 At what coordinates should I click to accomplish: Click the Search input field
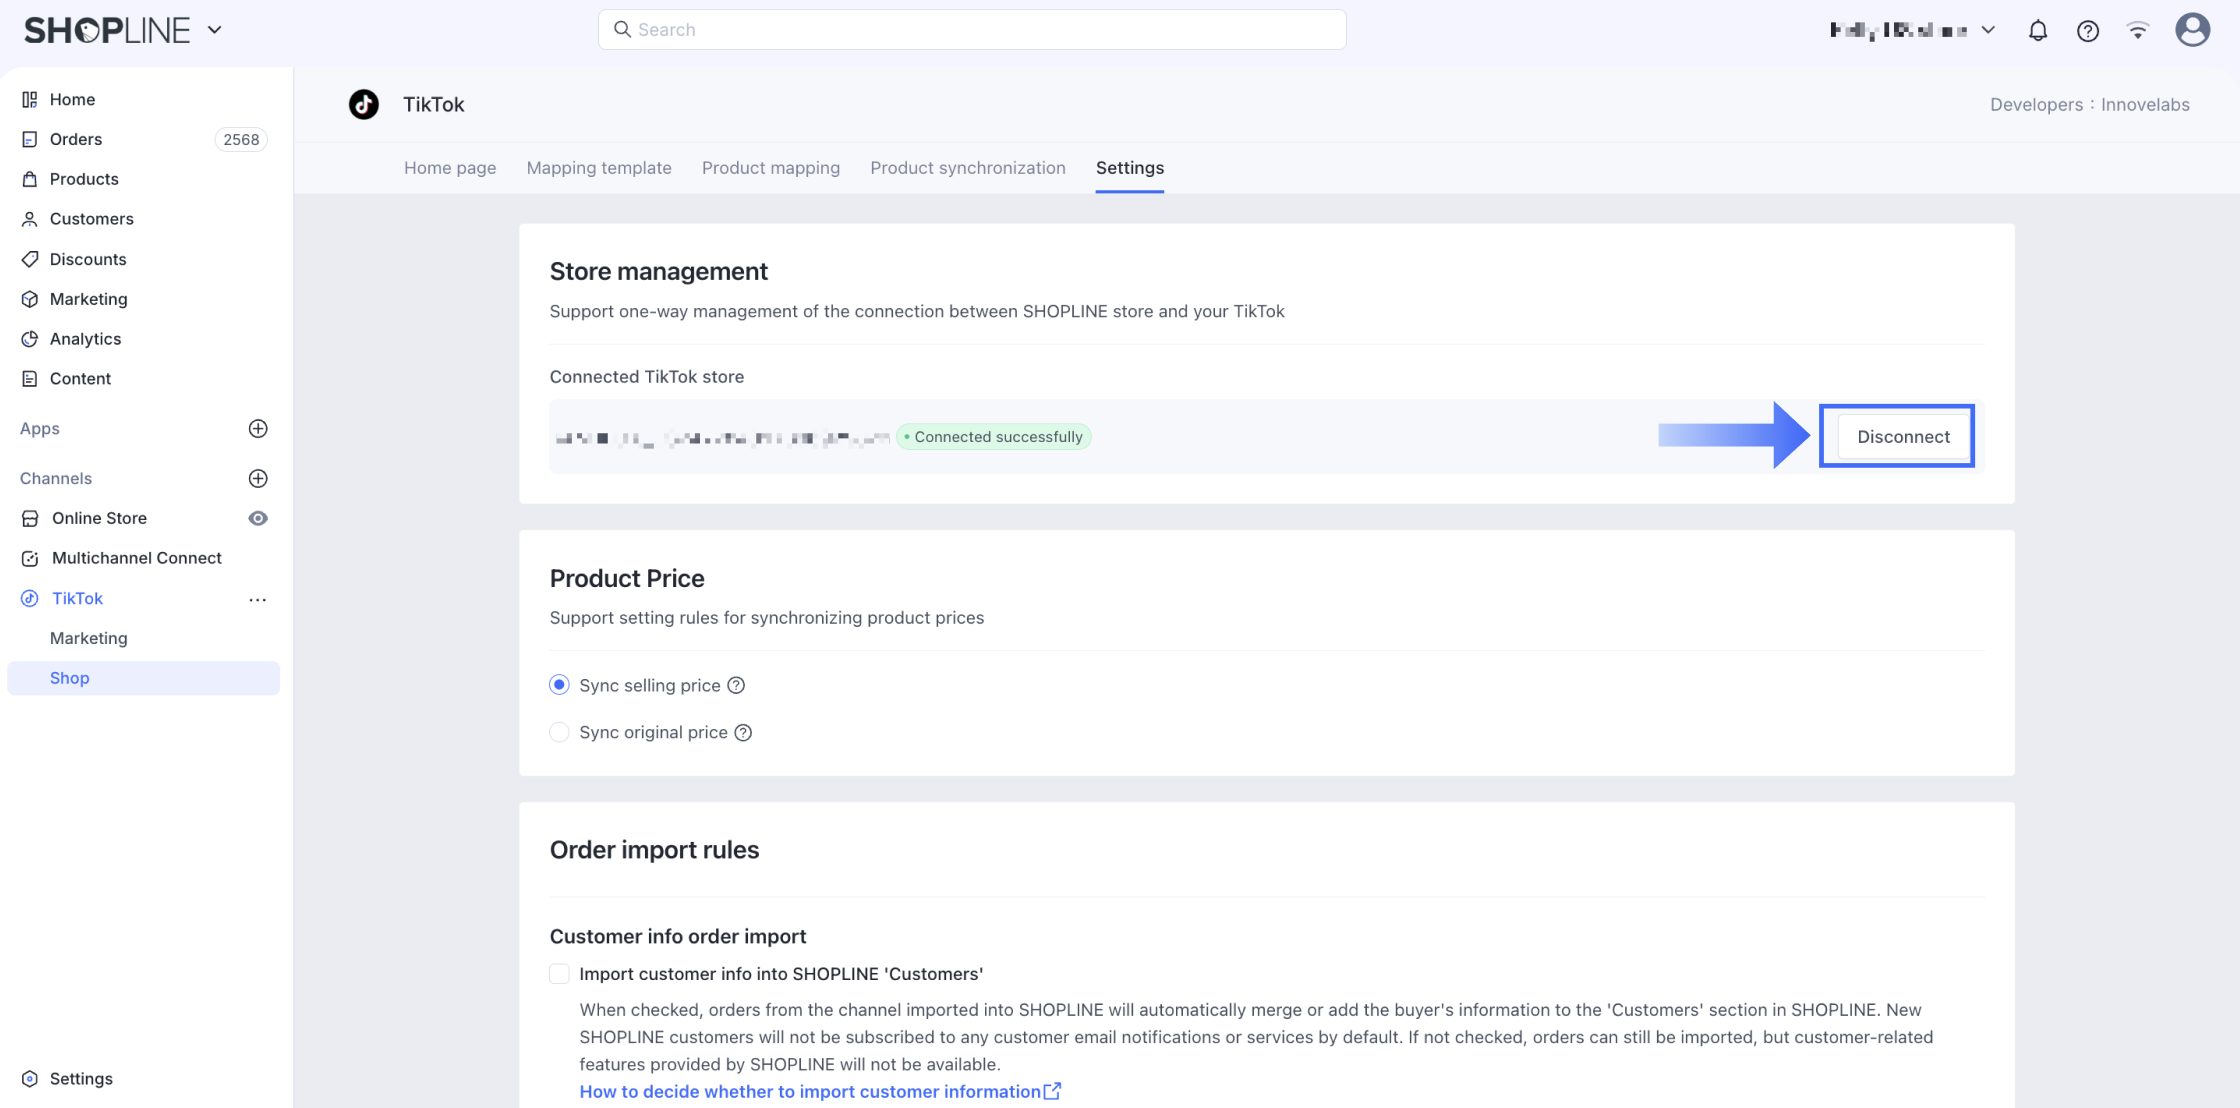(x=971, y=30)
